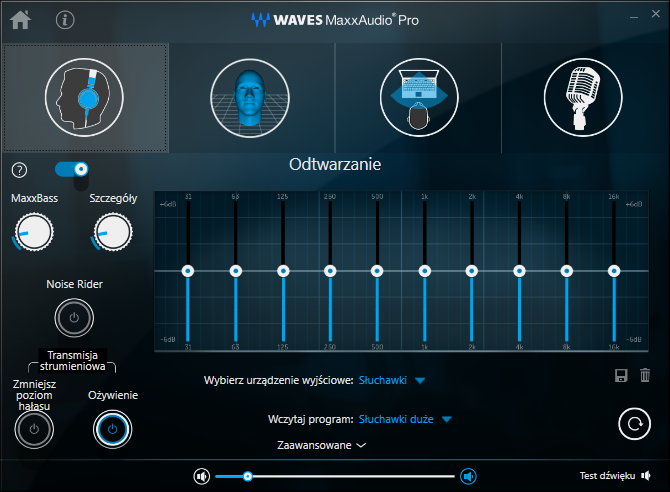Click the 125 Hz equalizer slider handle

[283, 271]
